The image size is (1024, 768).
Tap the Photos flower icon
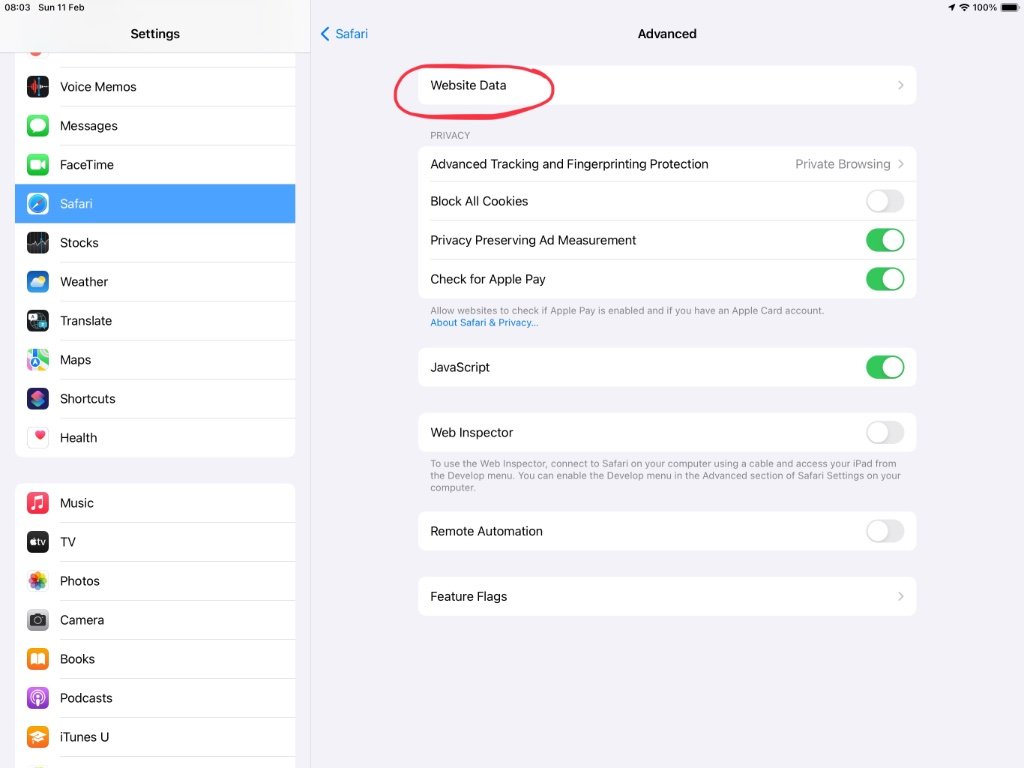[38, 581]
